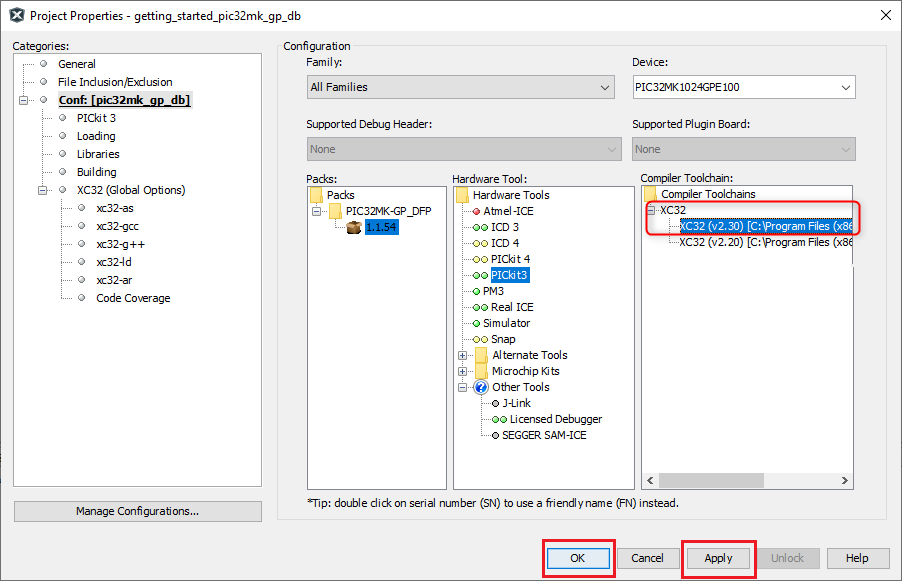Open the Family dropdown
902x581 pixels.
point(460,87)
